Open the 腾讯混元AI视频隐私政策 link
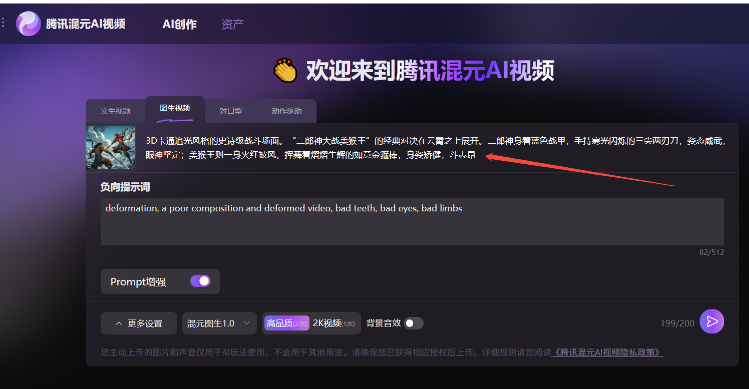The width and height of the screenshot is (749, 389). point(607,352)
